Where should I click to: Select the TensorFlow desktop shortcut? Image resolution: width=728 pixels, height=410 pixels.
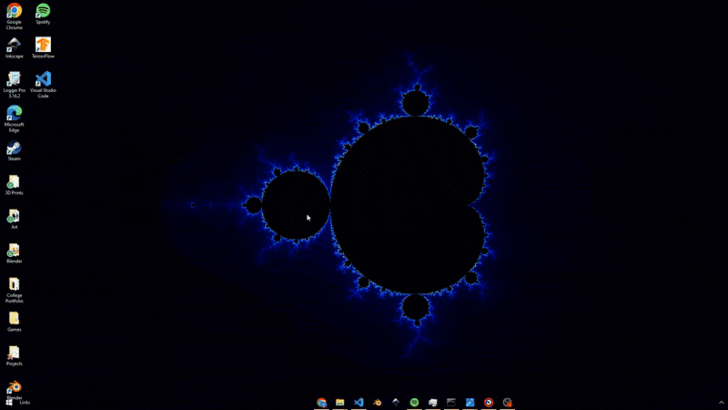[x=43, y=47]
